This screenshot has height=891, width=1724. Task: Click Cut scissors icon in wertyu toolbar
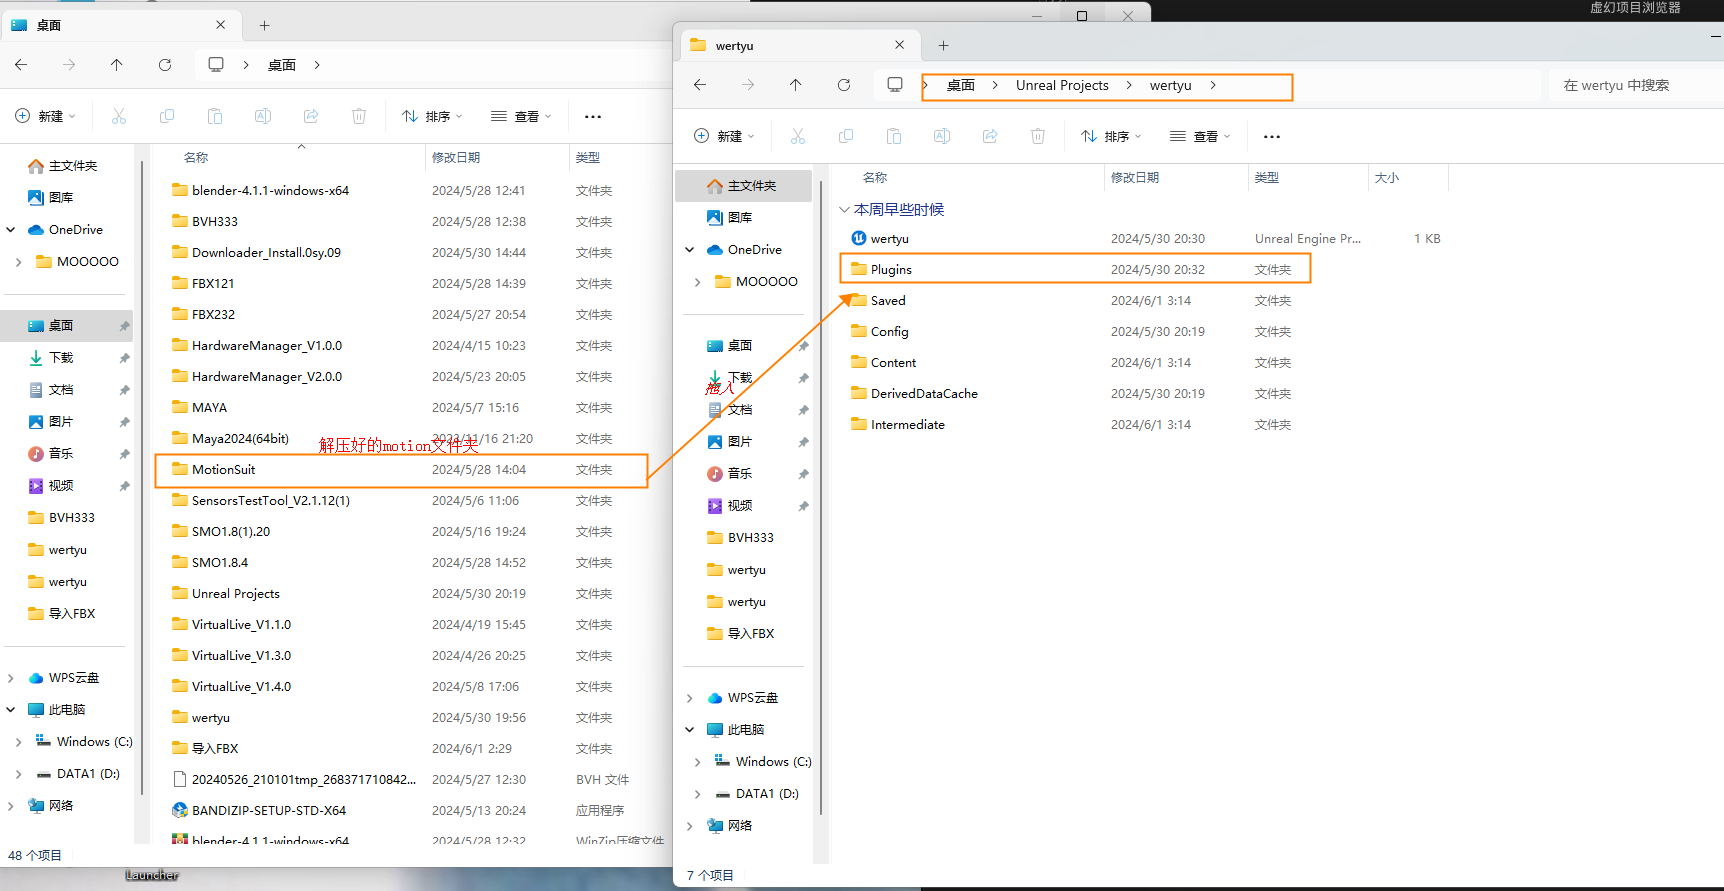798,137
